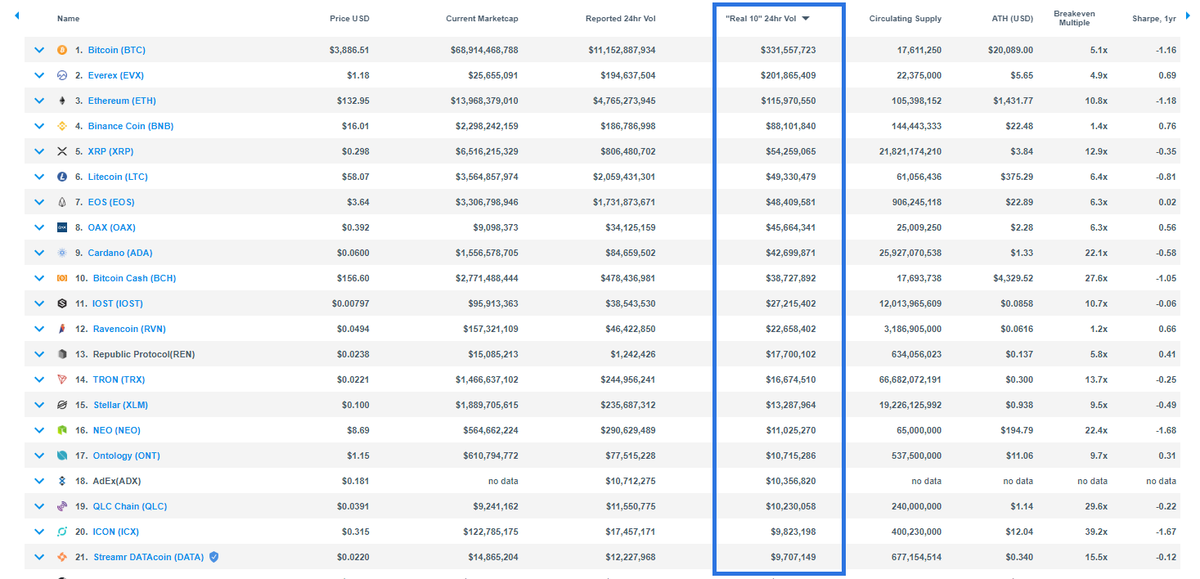
Task: Click the Bitcoin Cash icon
Action: (x=62, y=278)
